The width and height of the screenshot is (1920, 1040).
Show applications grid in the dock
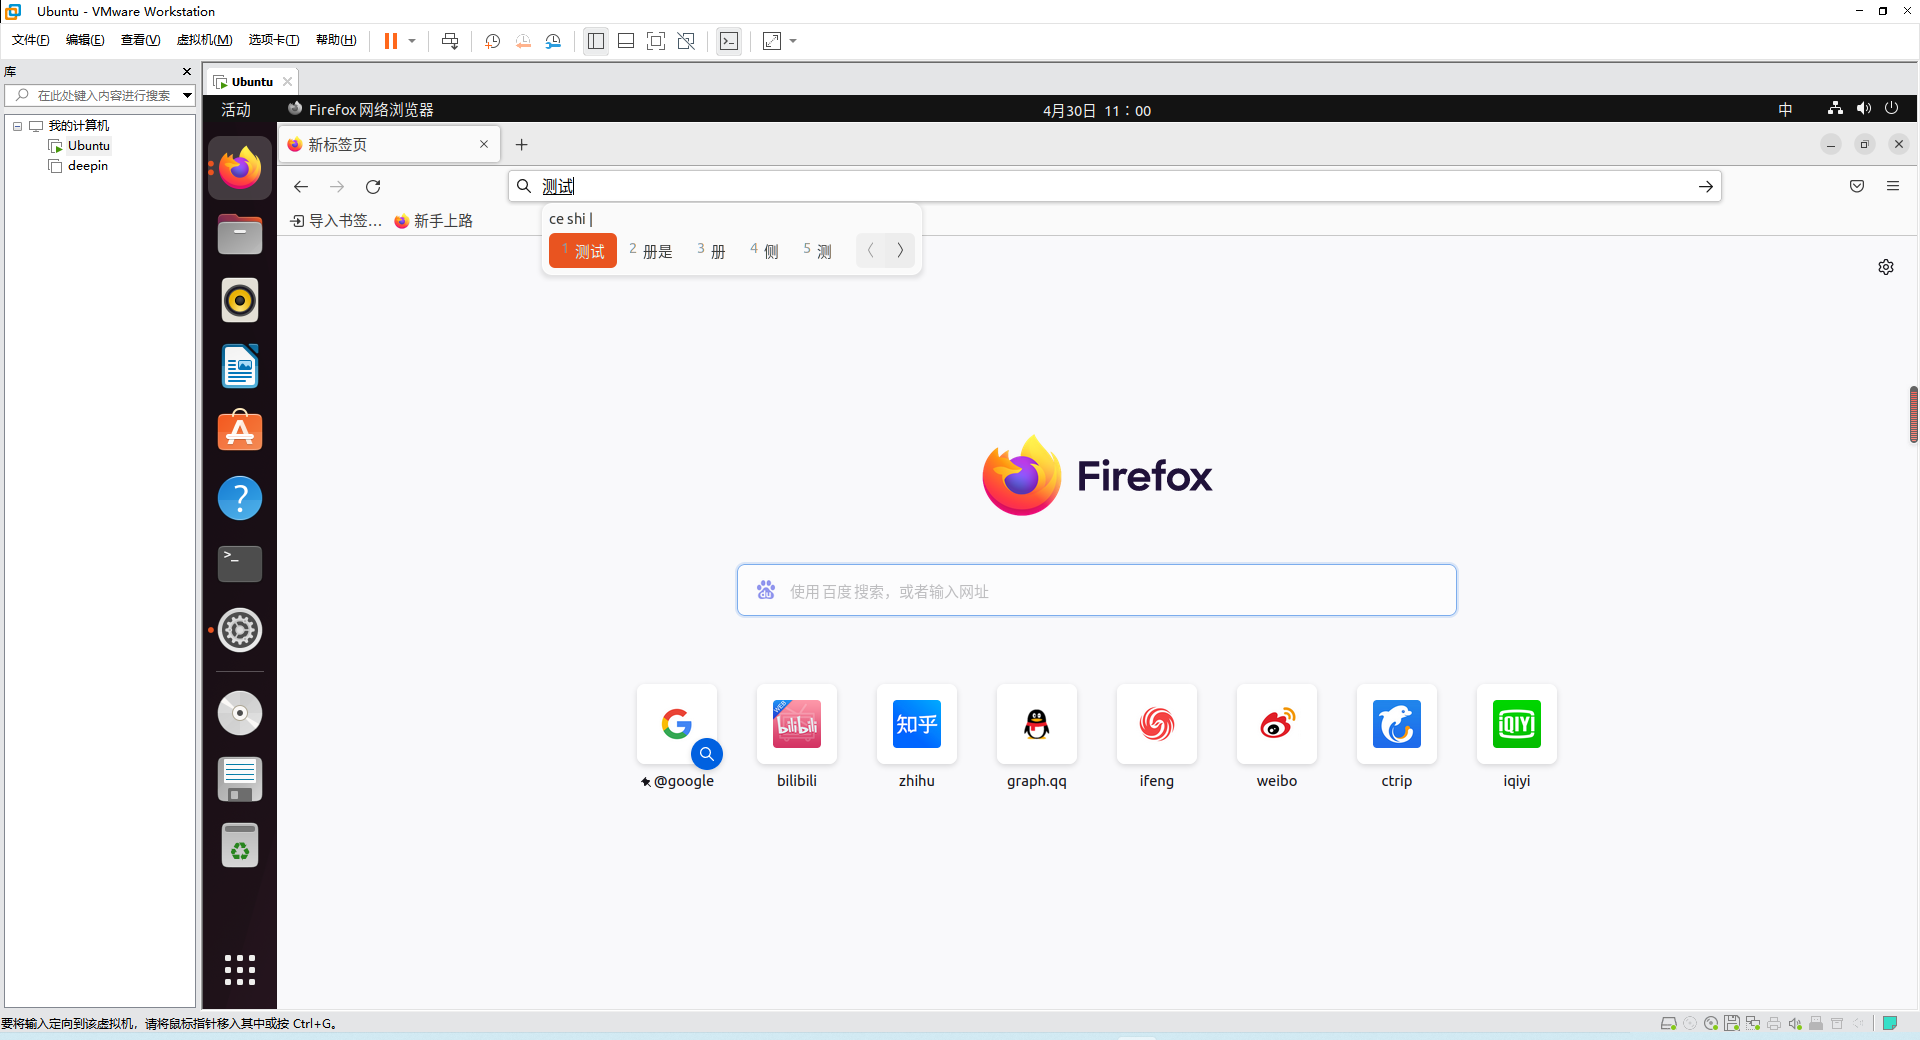pos(240,969)
